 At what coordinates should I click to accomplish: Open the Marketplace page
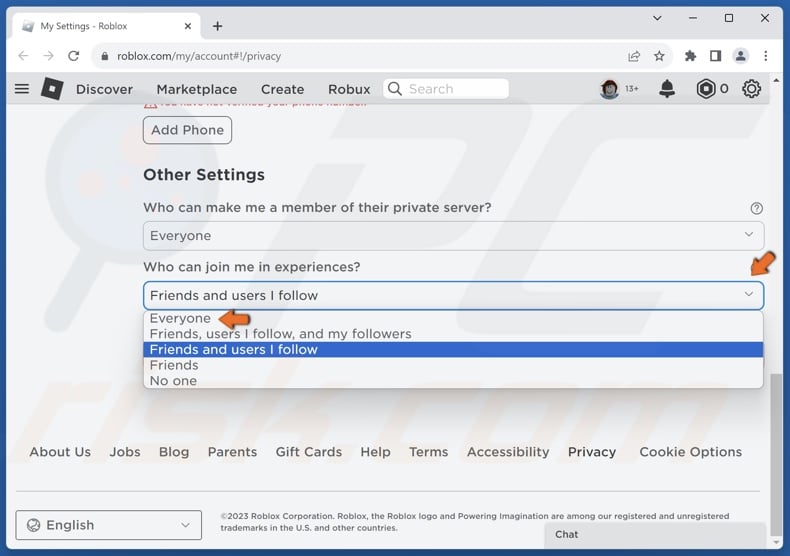[196, 89]
